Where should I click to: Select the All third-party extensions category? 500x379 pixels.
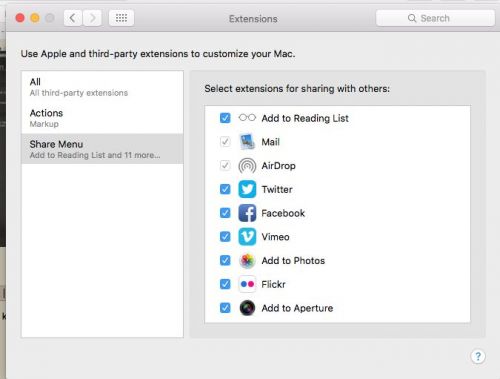coord(102,87)
